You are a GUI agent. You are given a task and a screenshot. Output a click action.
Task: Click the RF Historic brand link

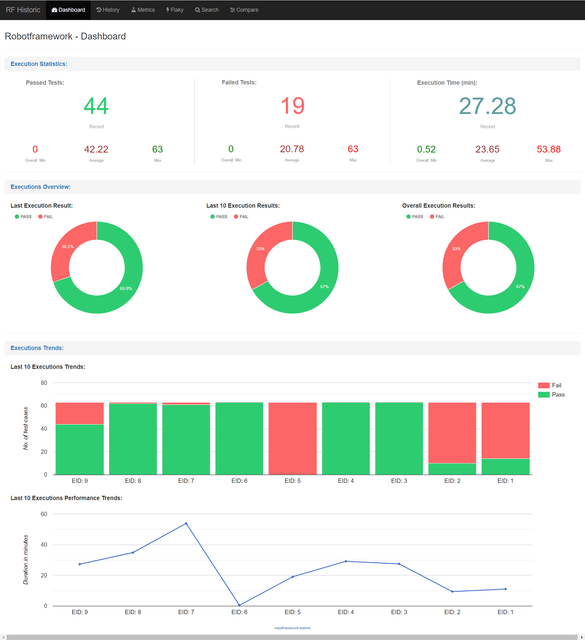(23, 10)
